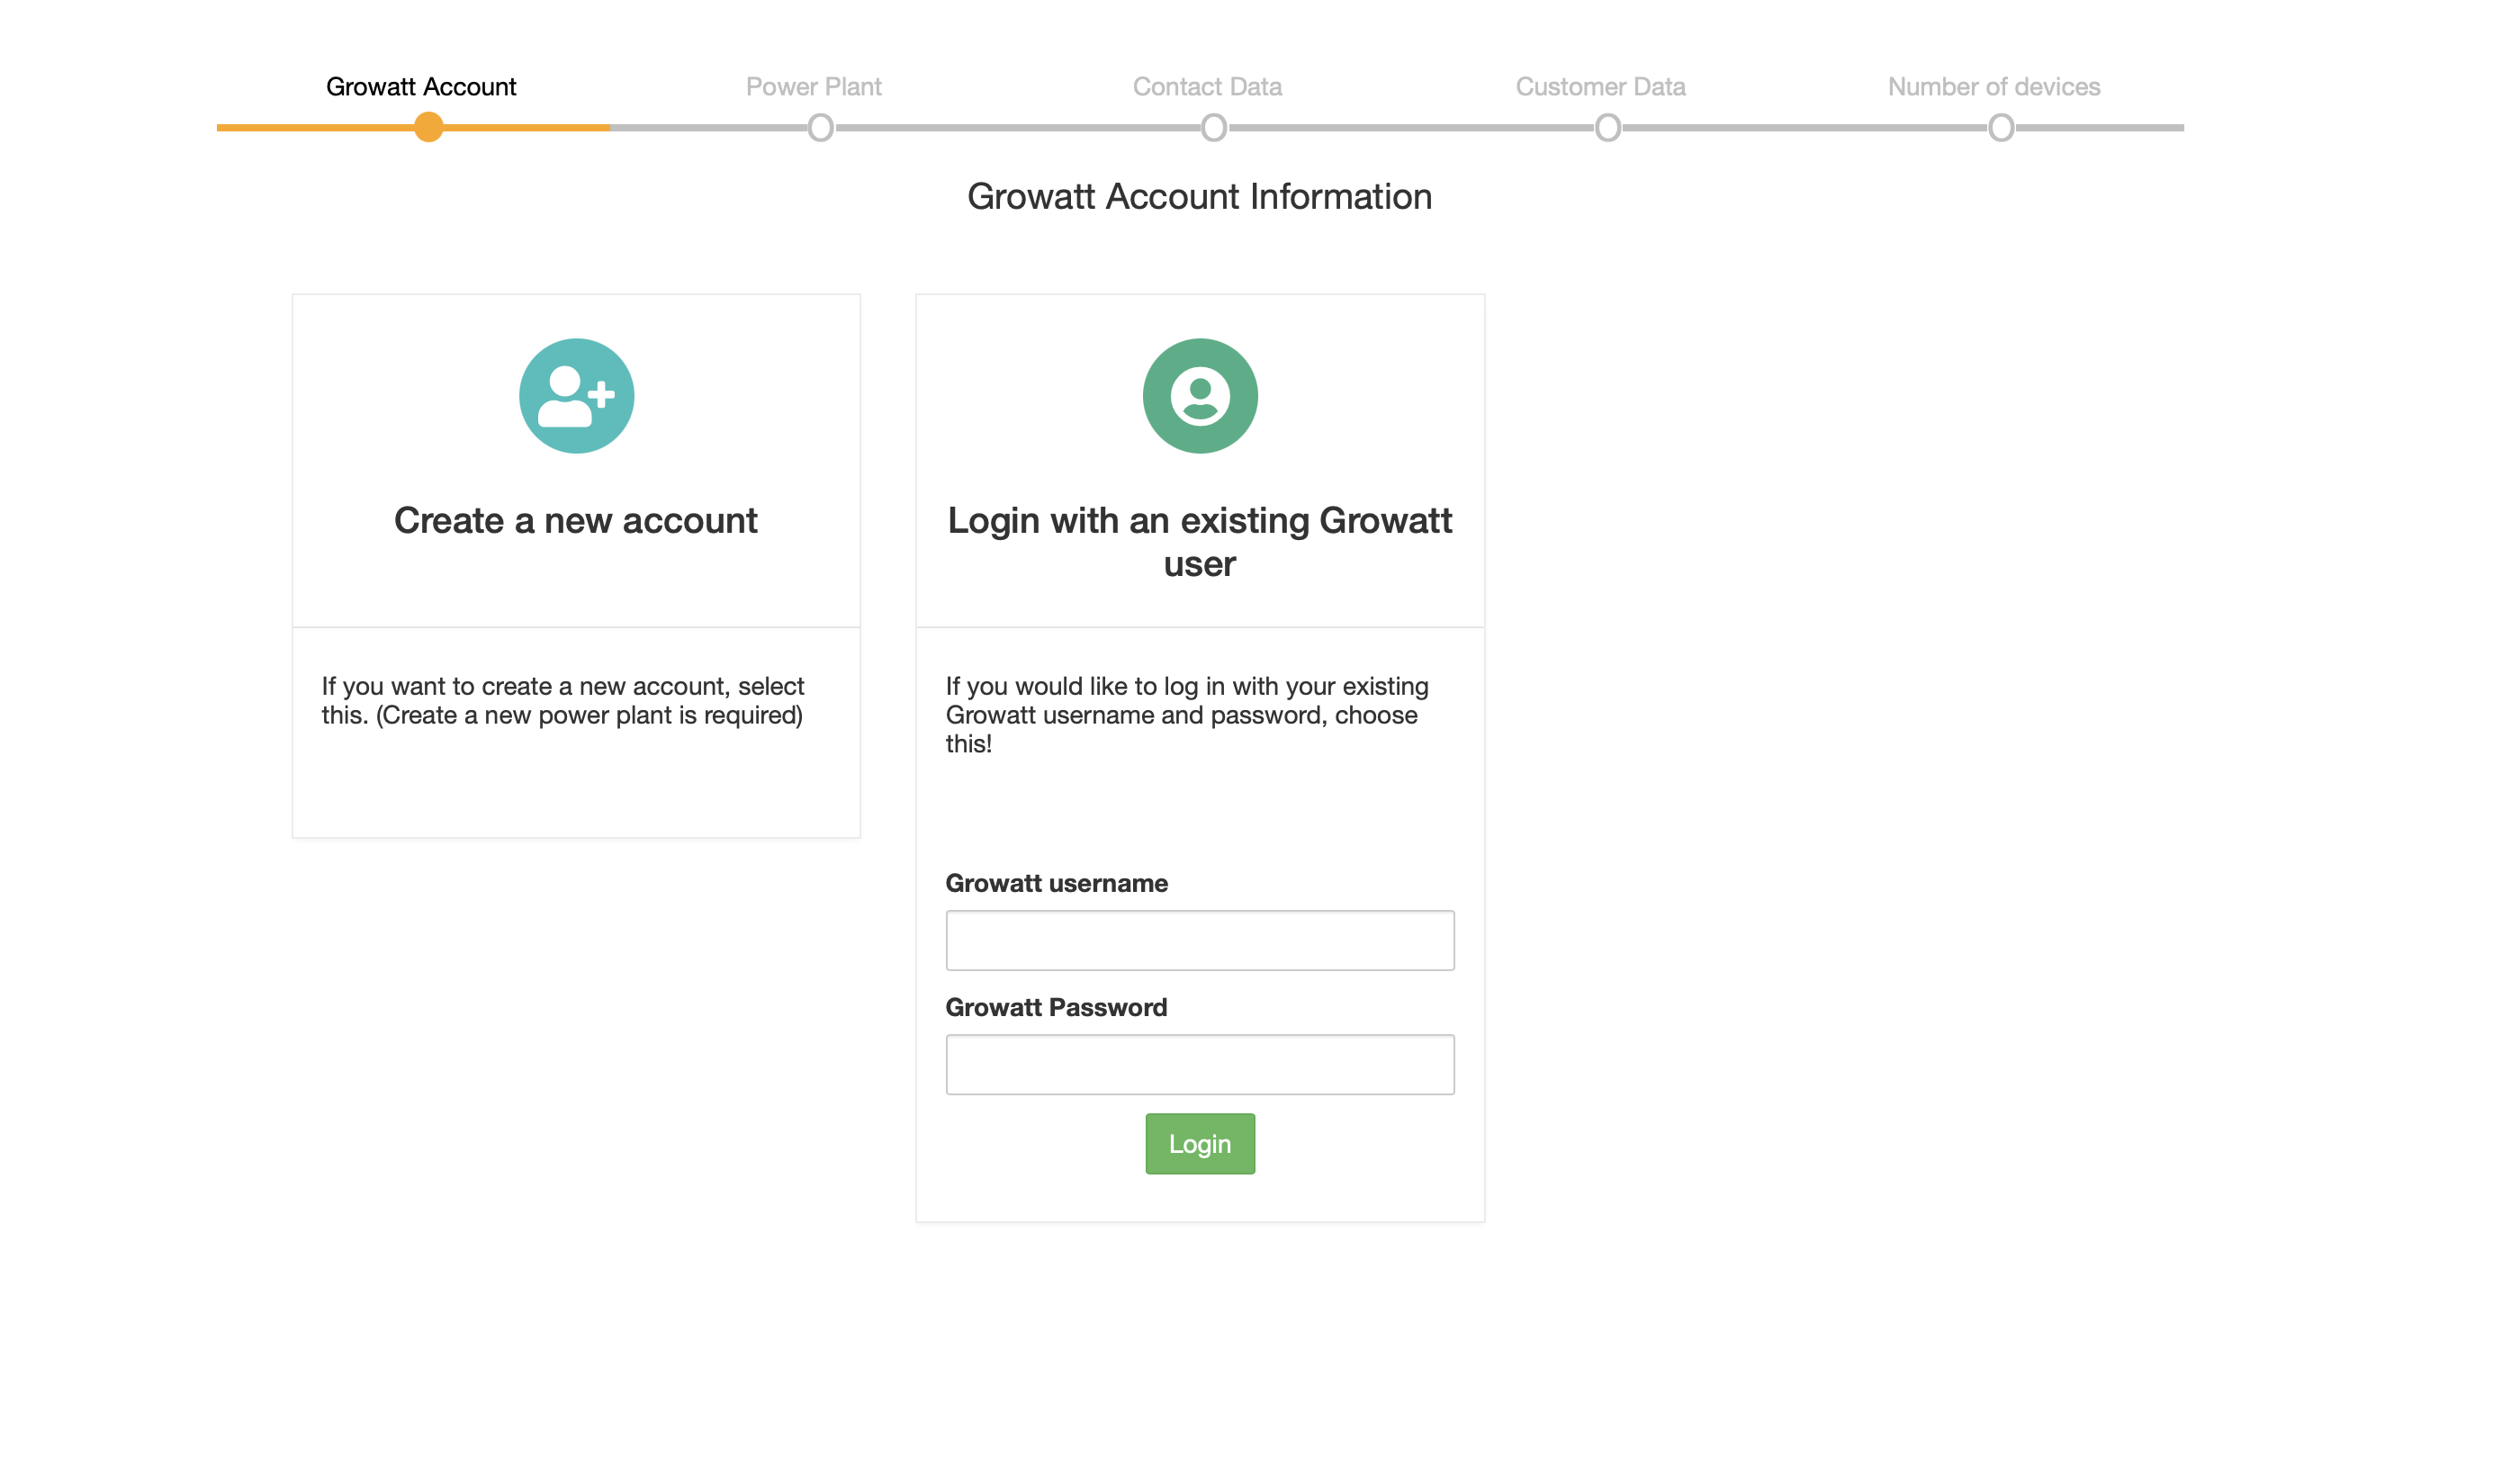Open the Power Plant step label
Image resolution: width=2520 pixels, height=1467 pixels.
point(813,87)
